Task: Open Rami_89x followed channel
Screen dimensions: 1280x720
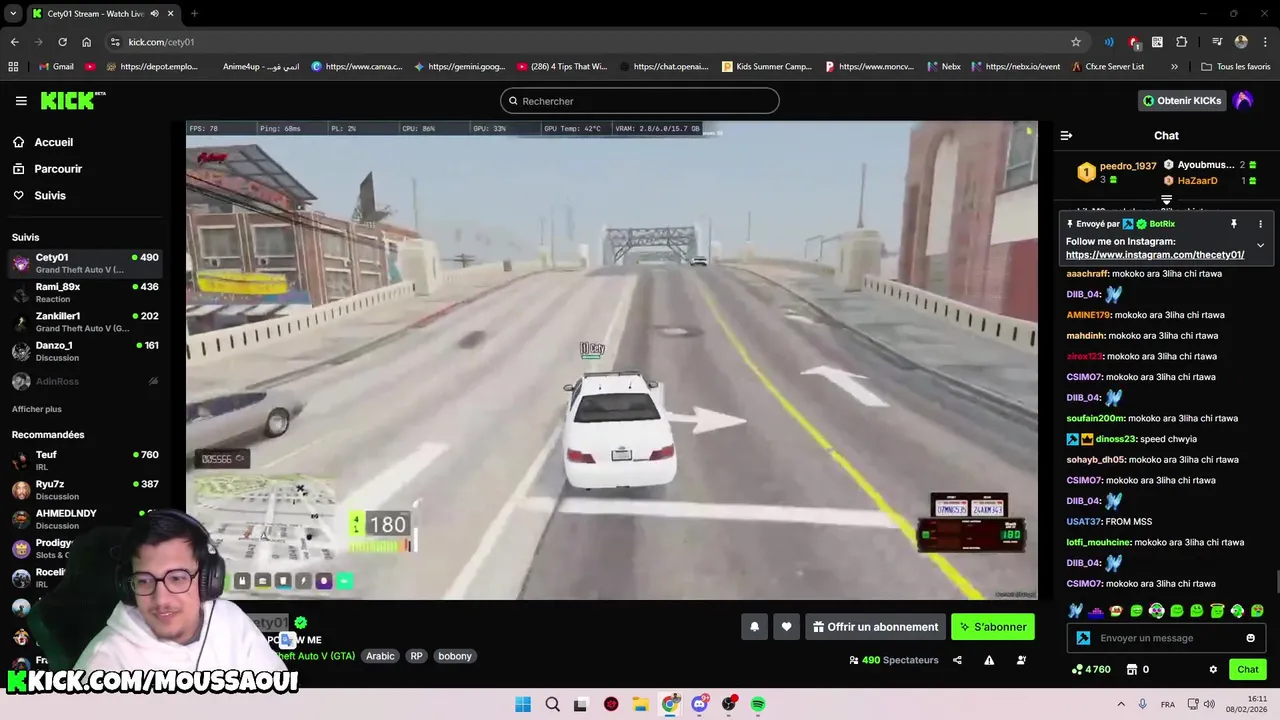Action: pyautogui.click(x=85, y=292)
